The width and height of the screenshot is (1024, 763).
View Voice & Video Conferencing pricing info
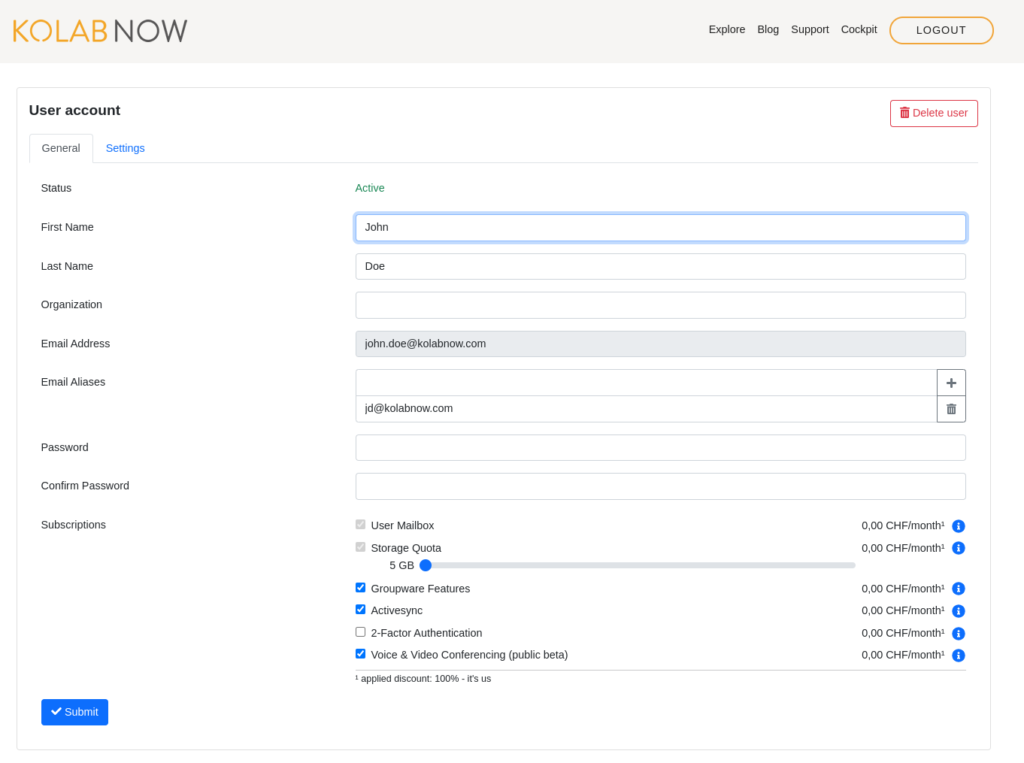coord(958,655)
